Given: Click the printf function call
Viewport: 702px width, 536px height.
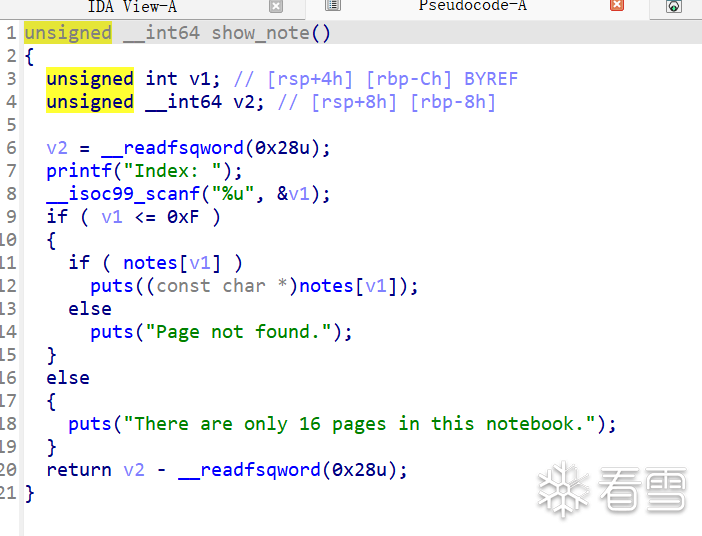Looking at the screenshot, I should coord(79,171).
